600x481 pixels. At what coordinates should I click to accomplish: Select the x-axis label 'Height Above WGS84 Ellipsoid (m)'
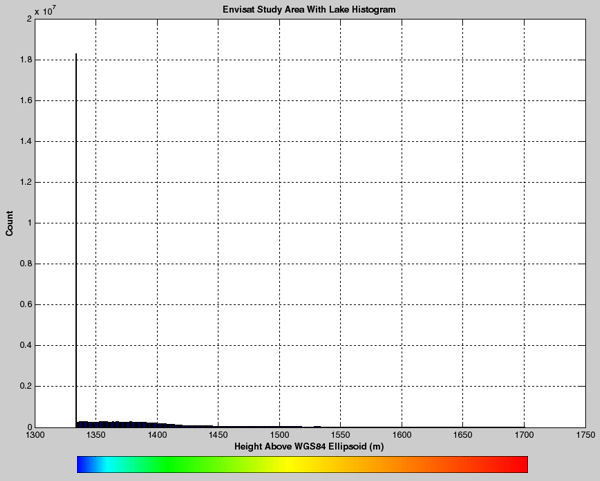pyautogui.click(x=309, y=447)
